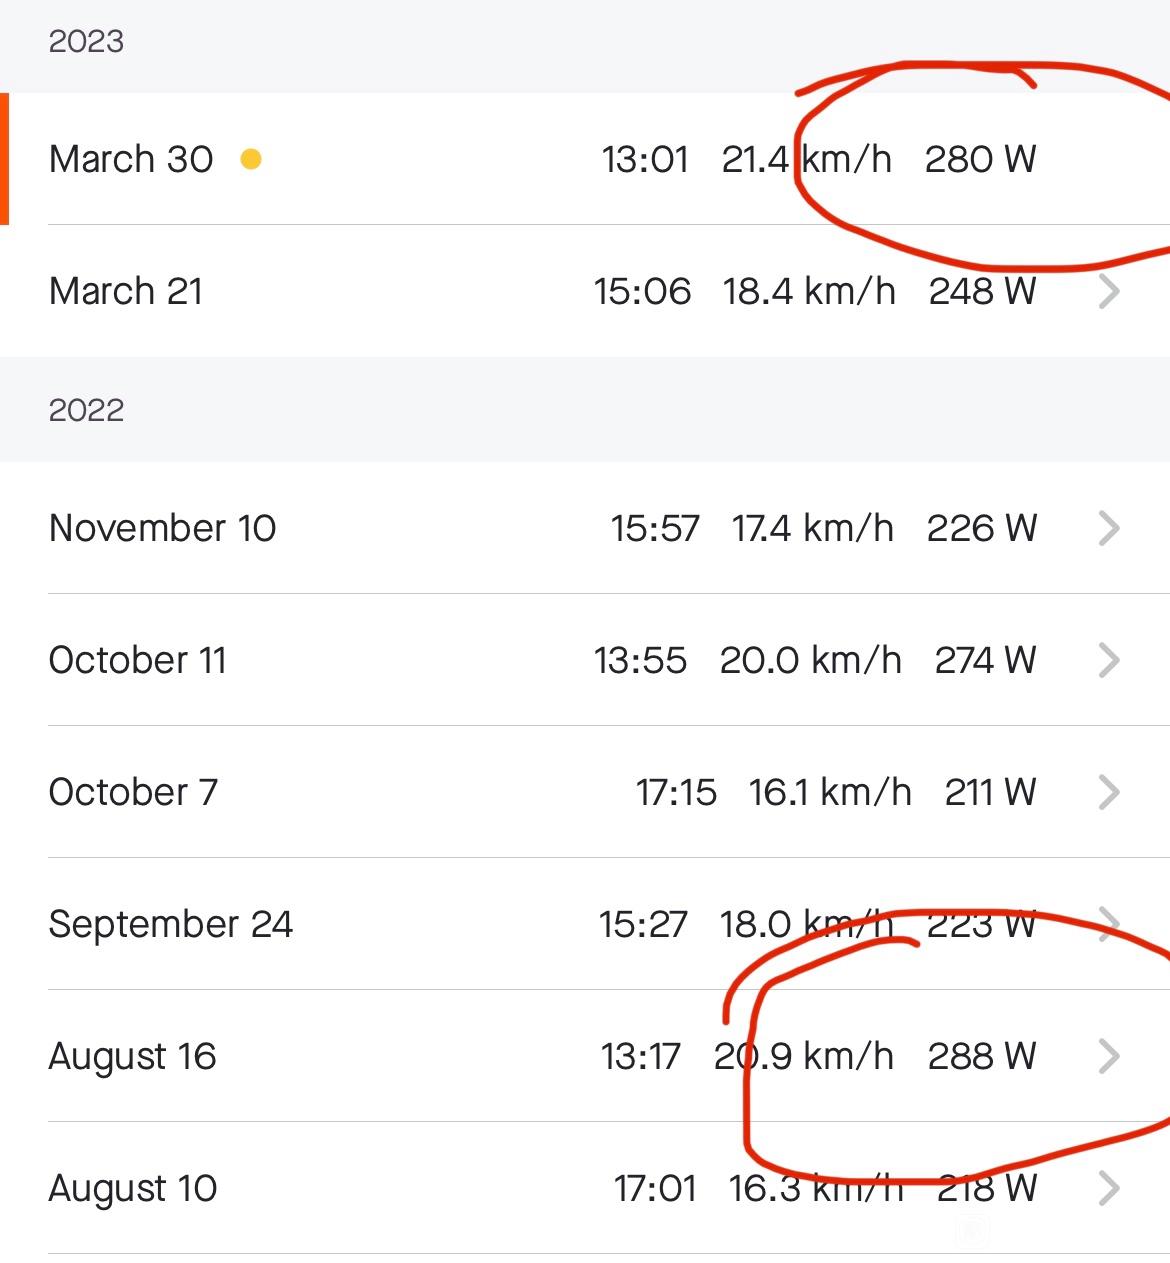Open the March 21 effort chevron
The height and width of the screenshot is (1263, 1170).
point(1108,292)
